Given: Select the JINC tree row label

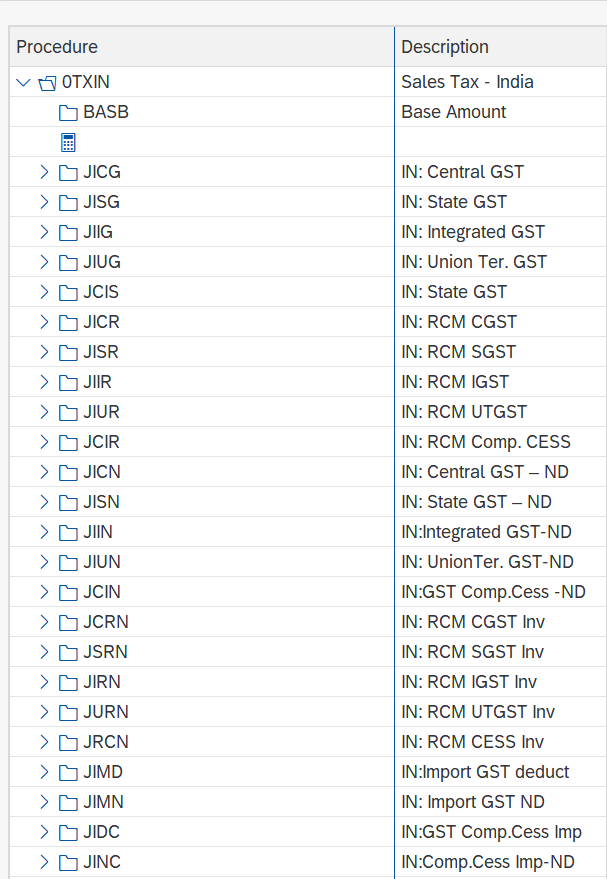Looking at the screenshot, I should [102, 862].
